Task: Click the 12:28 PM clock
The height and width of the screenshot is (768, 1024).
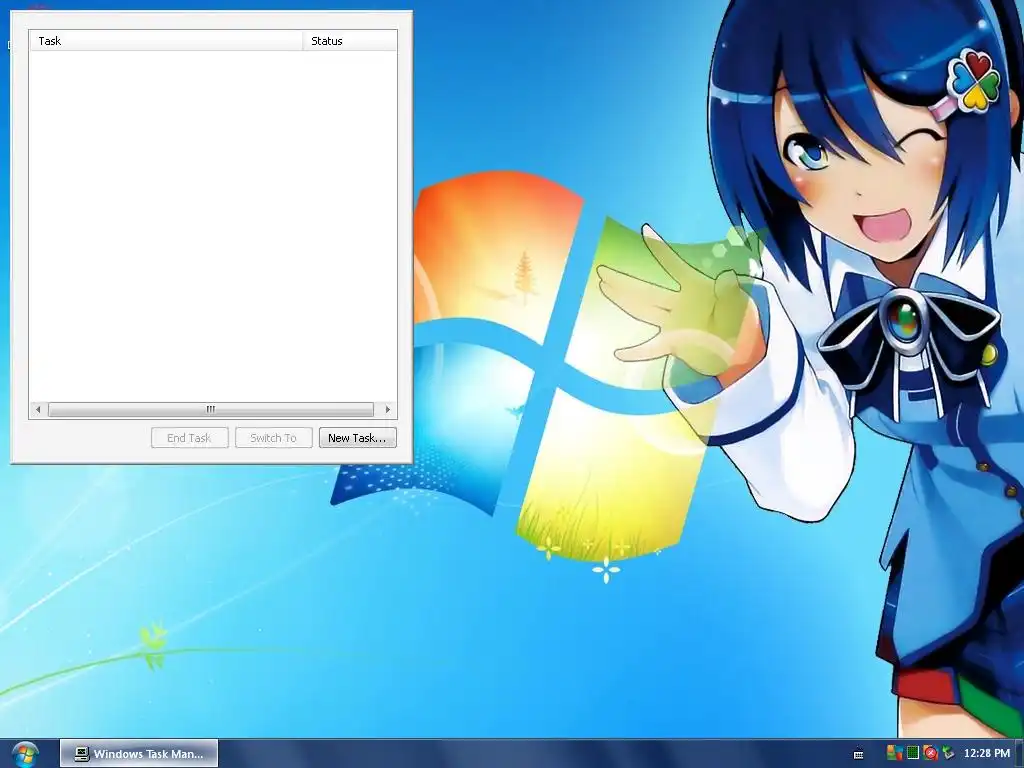Action: [x=987, y=754]
